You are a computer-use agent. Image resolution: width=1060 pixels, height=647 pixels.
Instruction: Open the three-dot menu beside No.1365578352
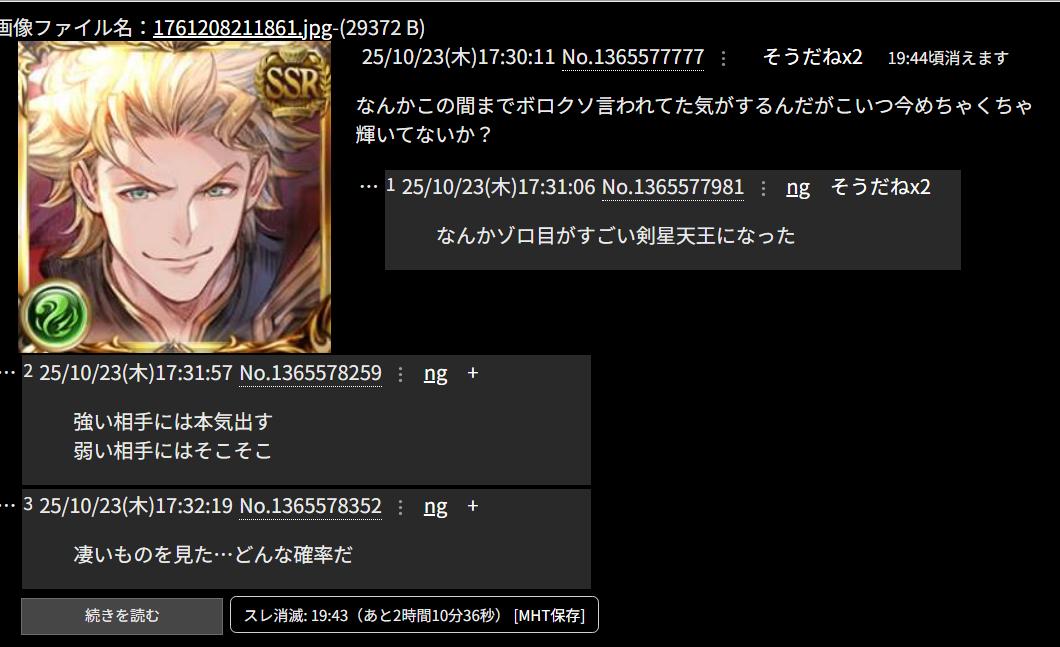point(401,507)
